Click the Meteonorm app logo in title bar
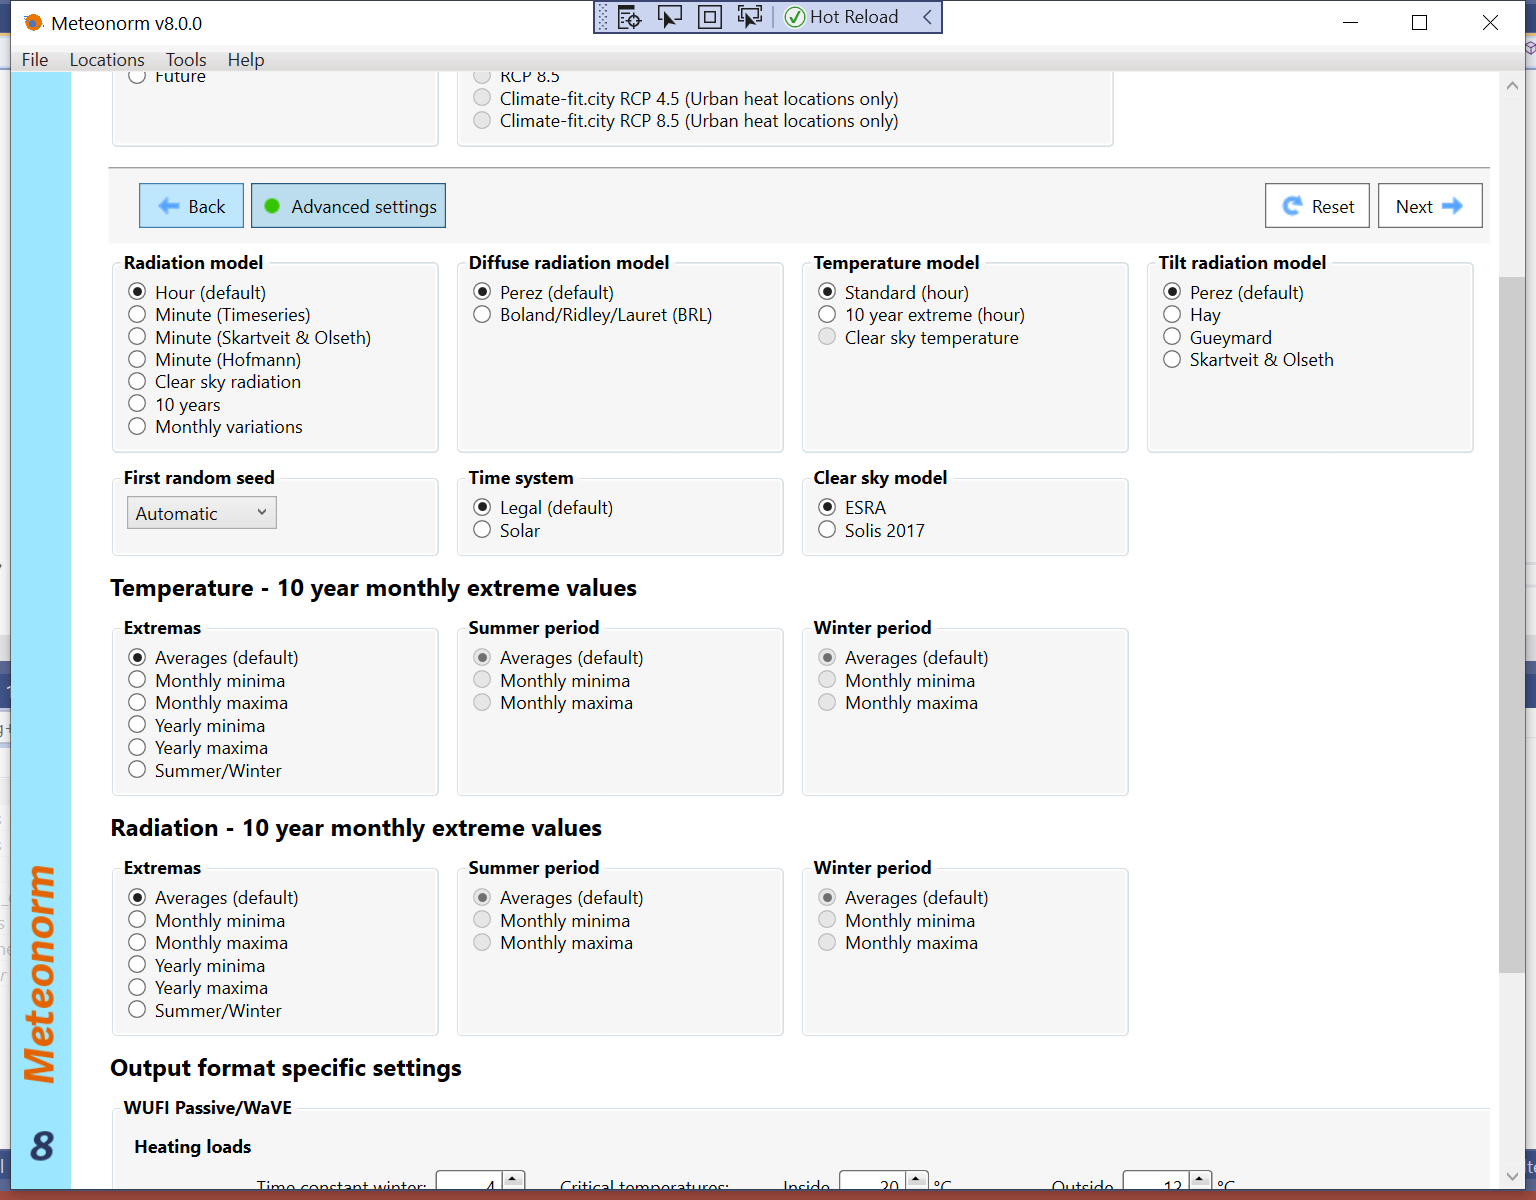Image resolution: width=1536 pixels, height=1200 pixels. tap(34, 23)
